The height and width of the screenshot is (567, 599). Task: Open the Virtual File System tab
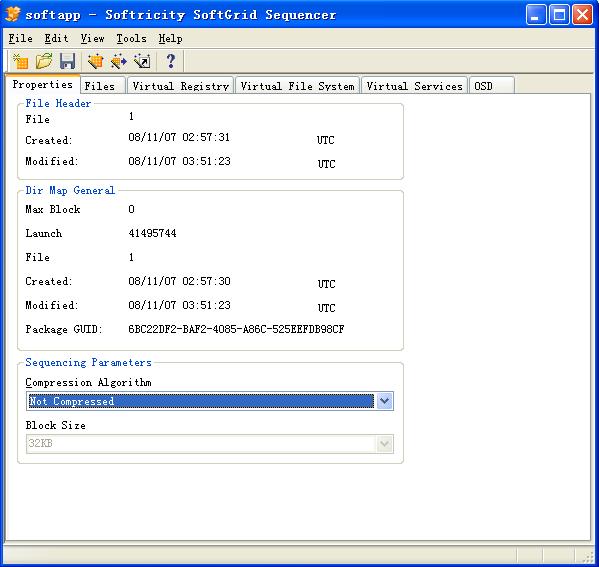click(x=298, y=86)
